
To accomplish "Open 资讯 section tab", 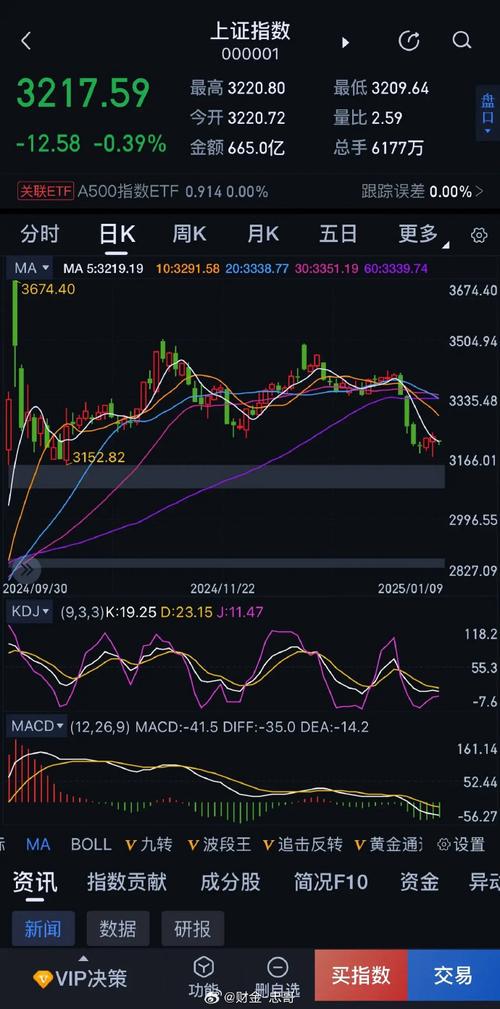I will (35, 882).
